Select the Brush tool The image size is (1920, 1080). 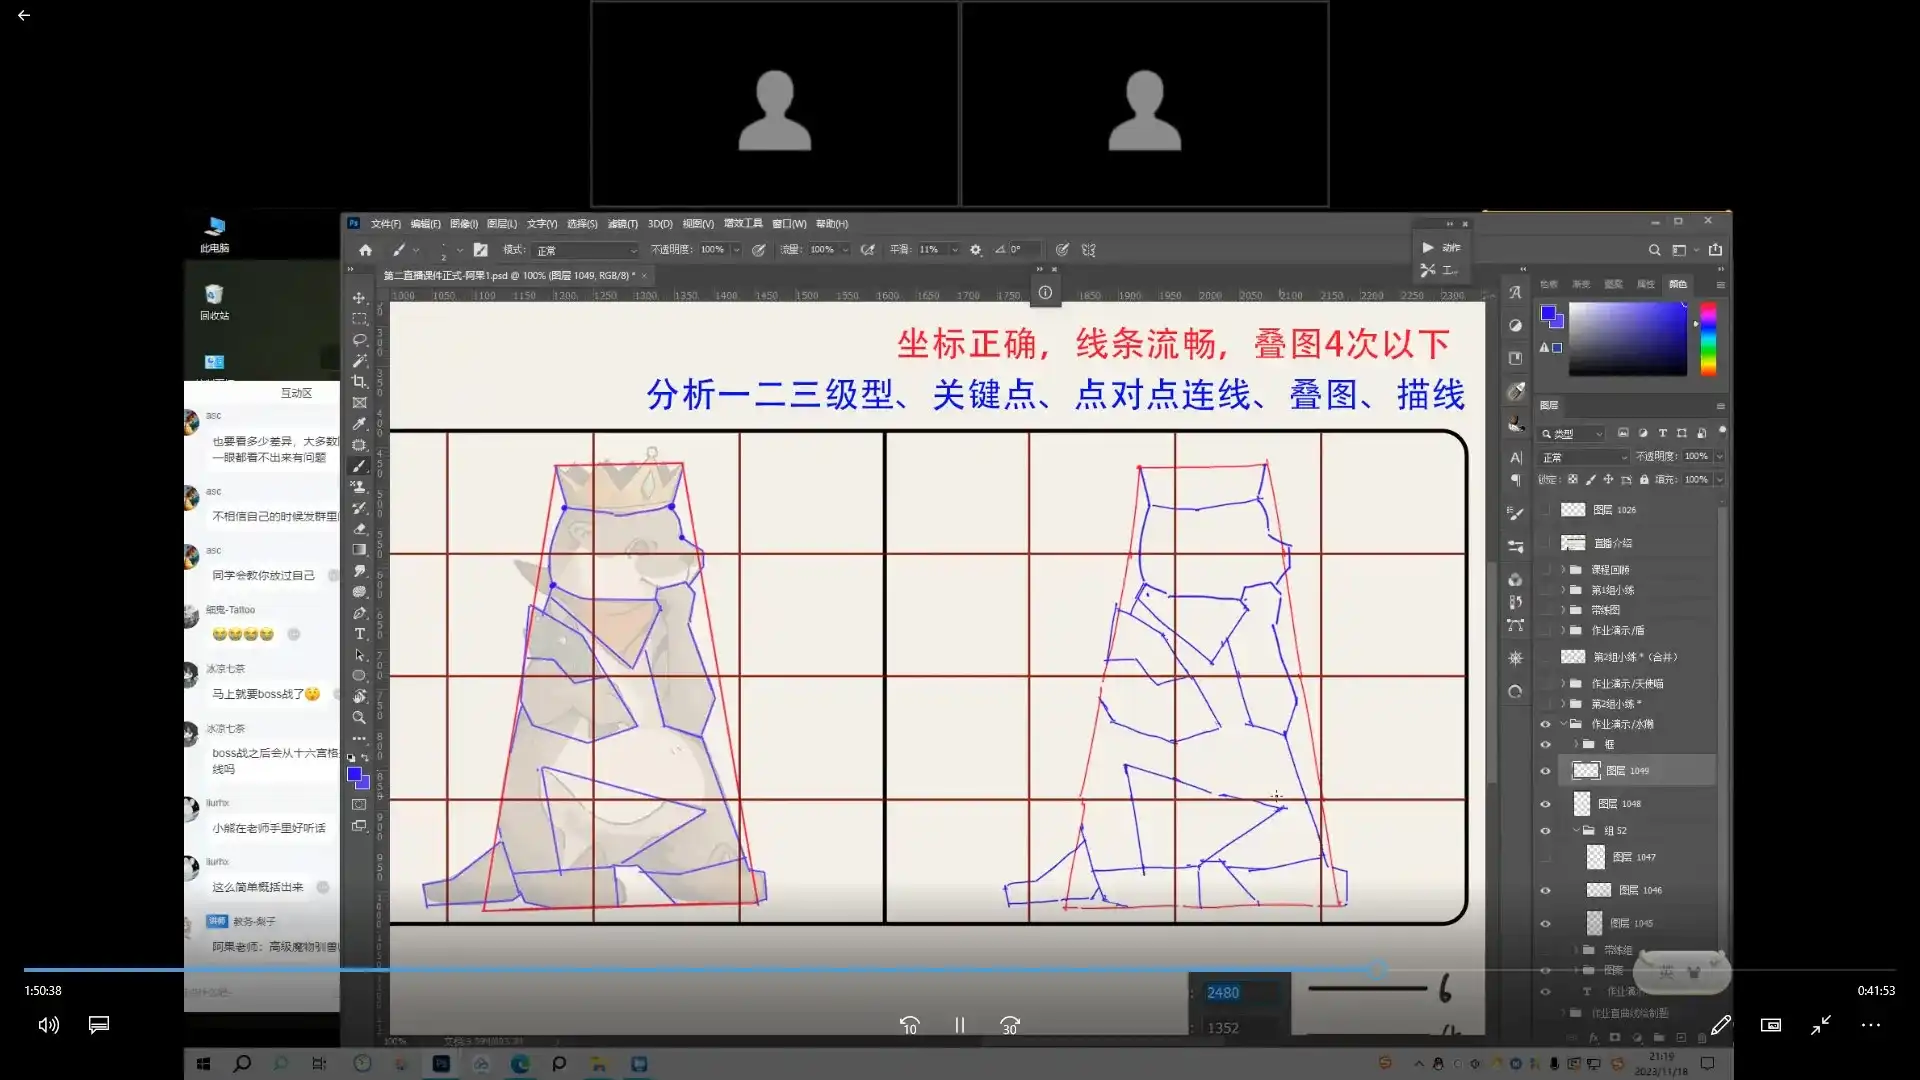coord(359,465)
